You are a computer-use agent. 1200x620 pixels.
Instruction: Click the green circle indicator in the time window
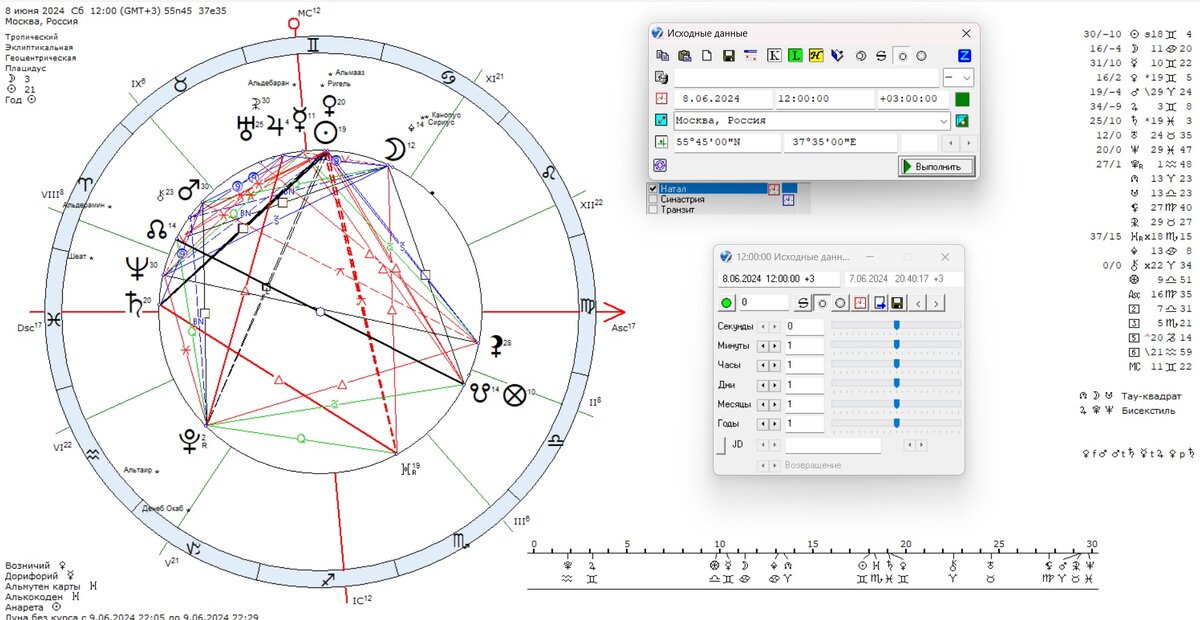pyautogui.click(x=727, y=302)
